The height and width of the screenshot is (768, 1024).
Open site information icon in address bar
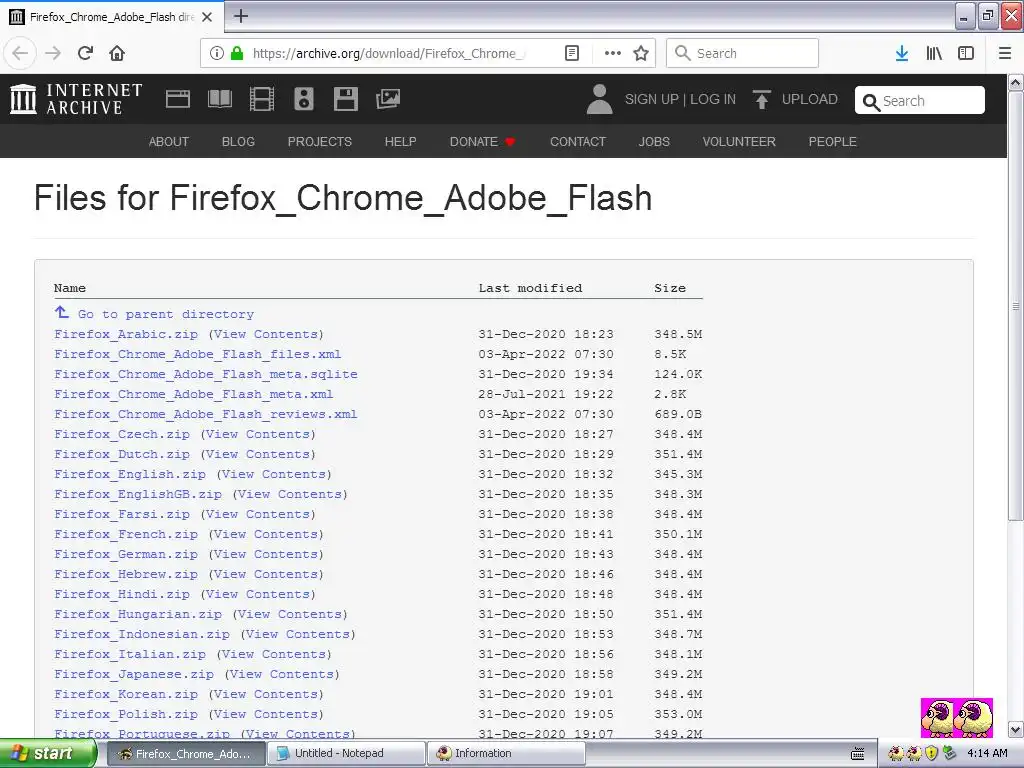pyautogui.click(x=217, y=53)
